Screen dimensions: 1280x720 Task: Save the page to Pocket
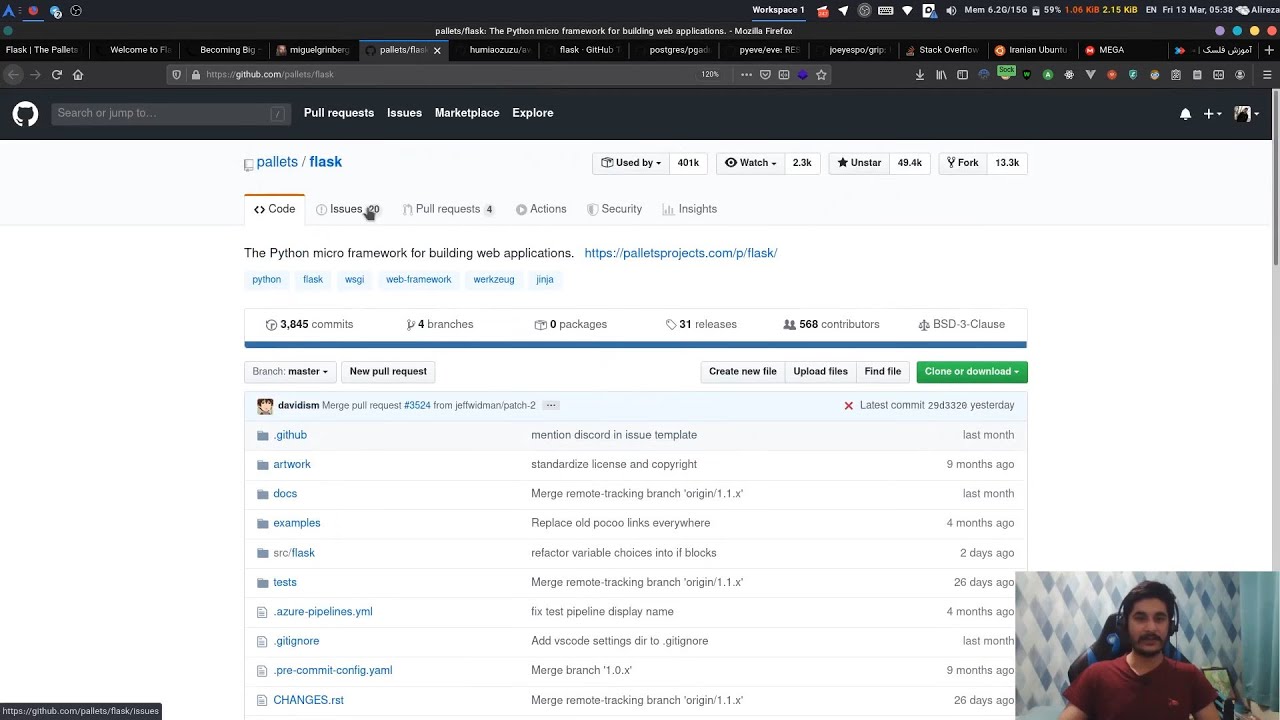(x=765, y=74)
